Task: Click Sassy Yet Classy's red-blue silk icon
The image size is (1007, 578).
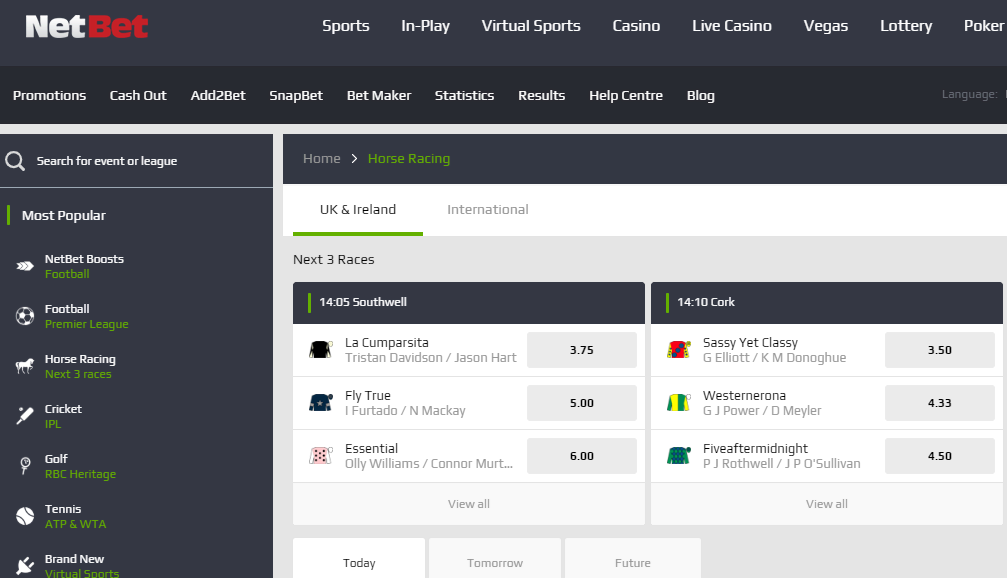Action: pos(678,349)
